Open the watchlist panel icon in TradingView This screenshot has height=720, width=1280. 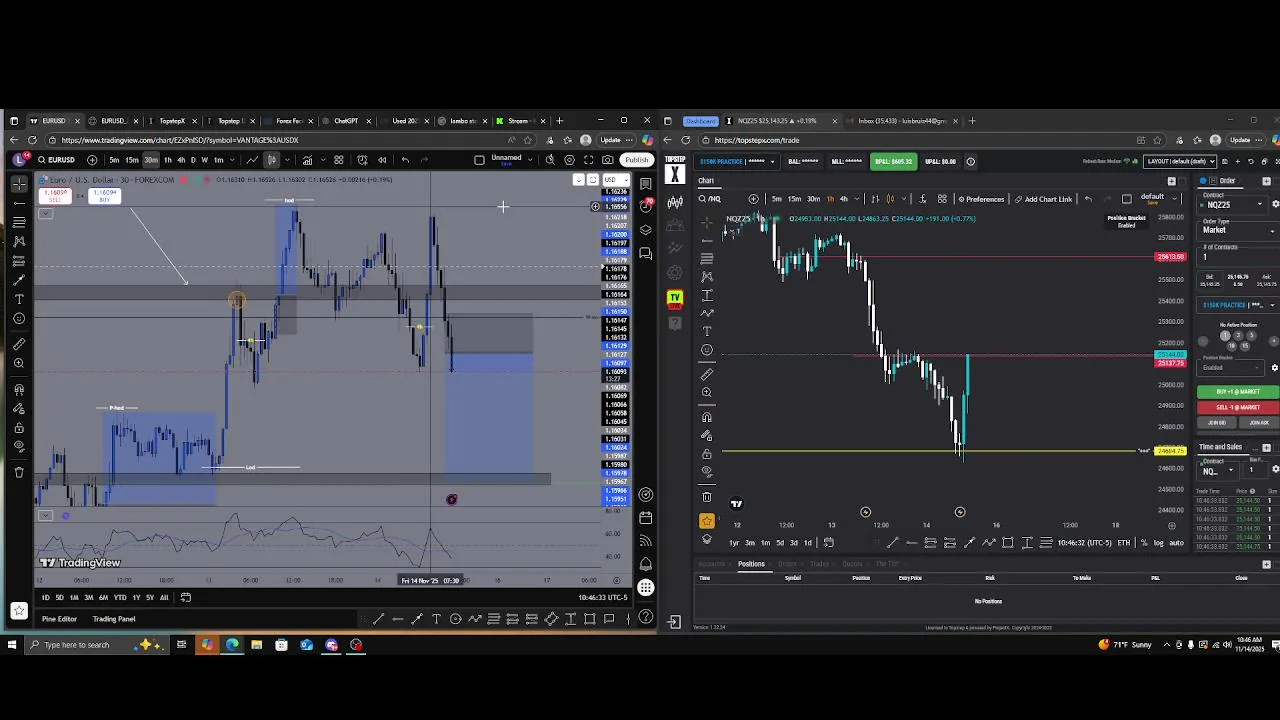click(646, 183)
